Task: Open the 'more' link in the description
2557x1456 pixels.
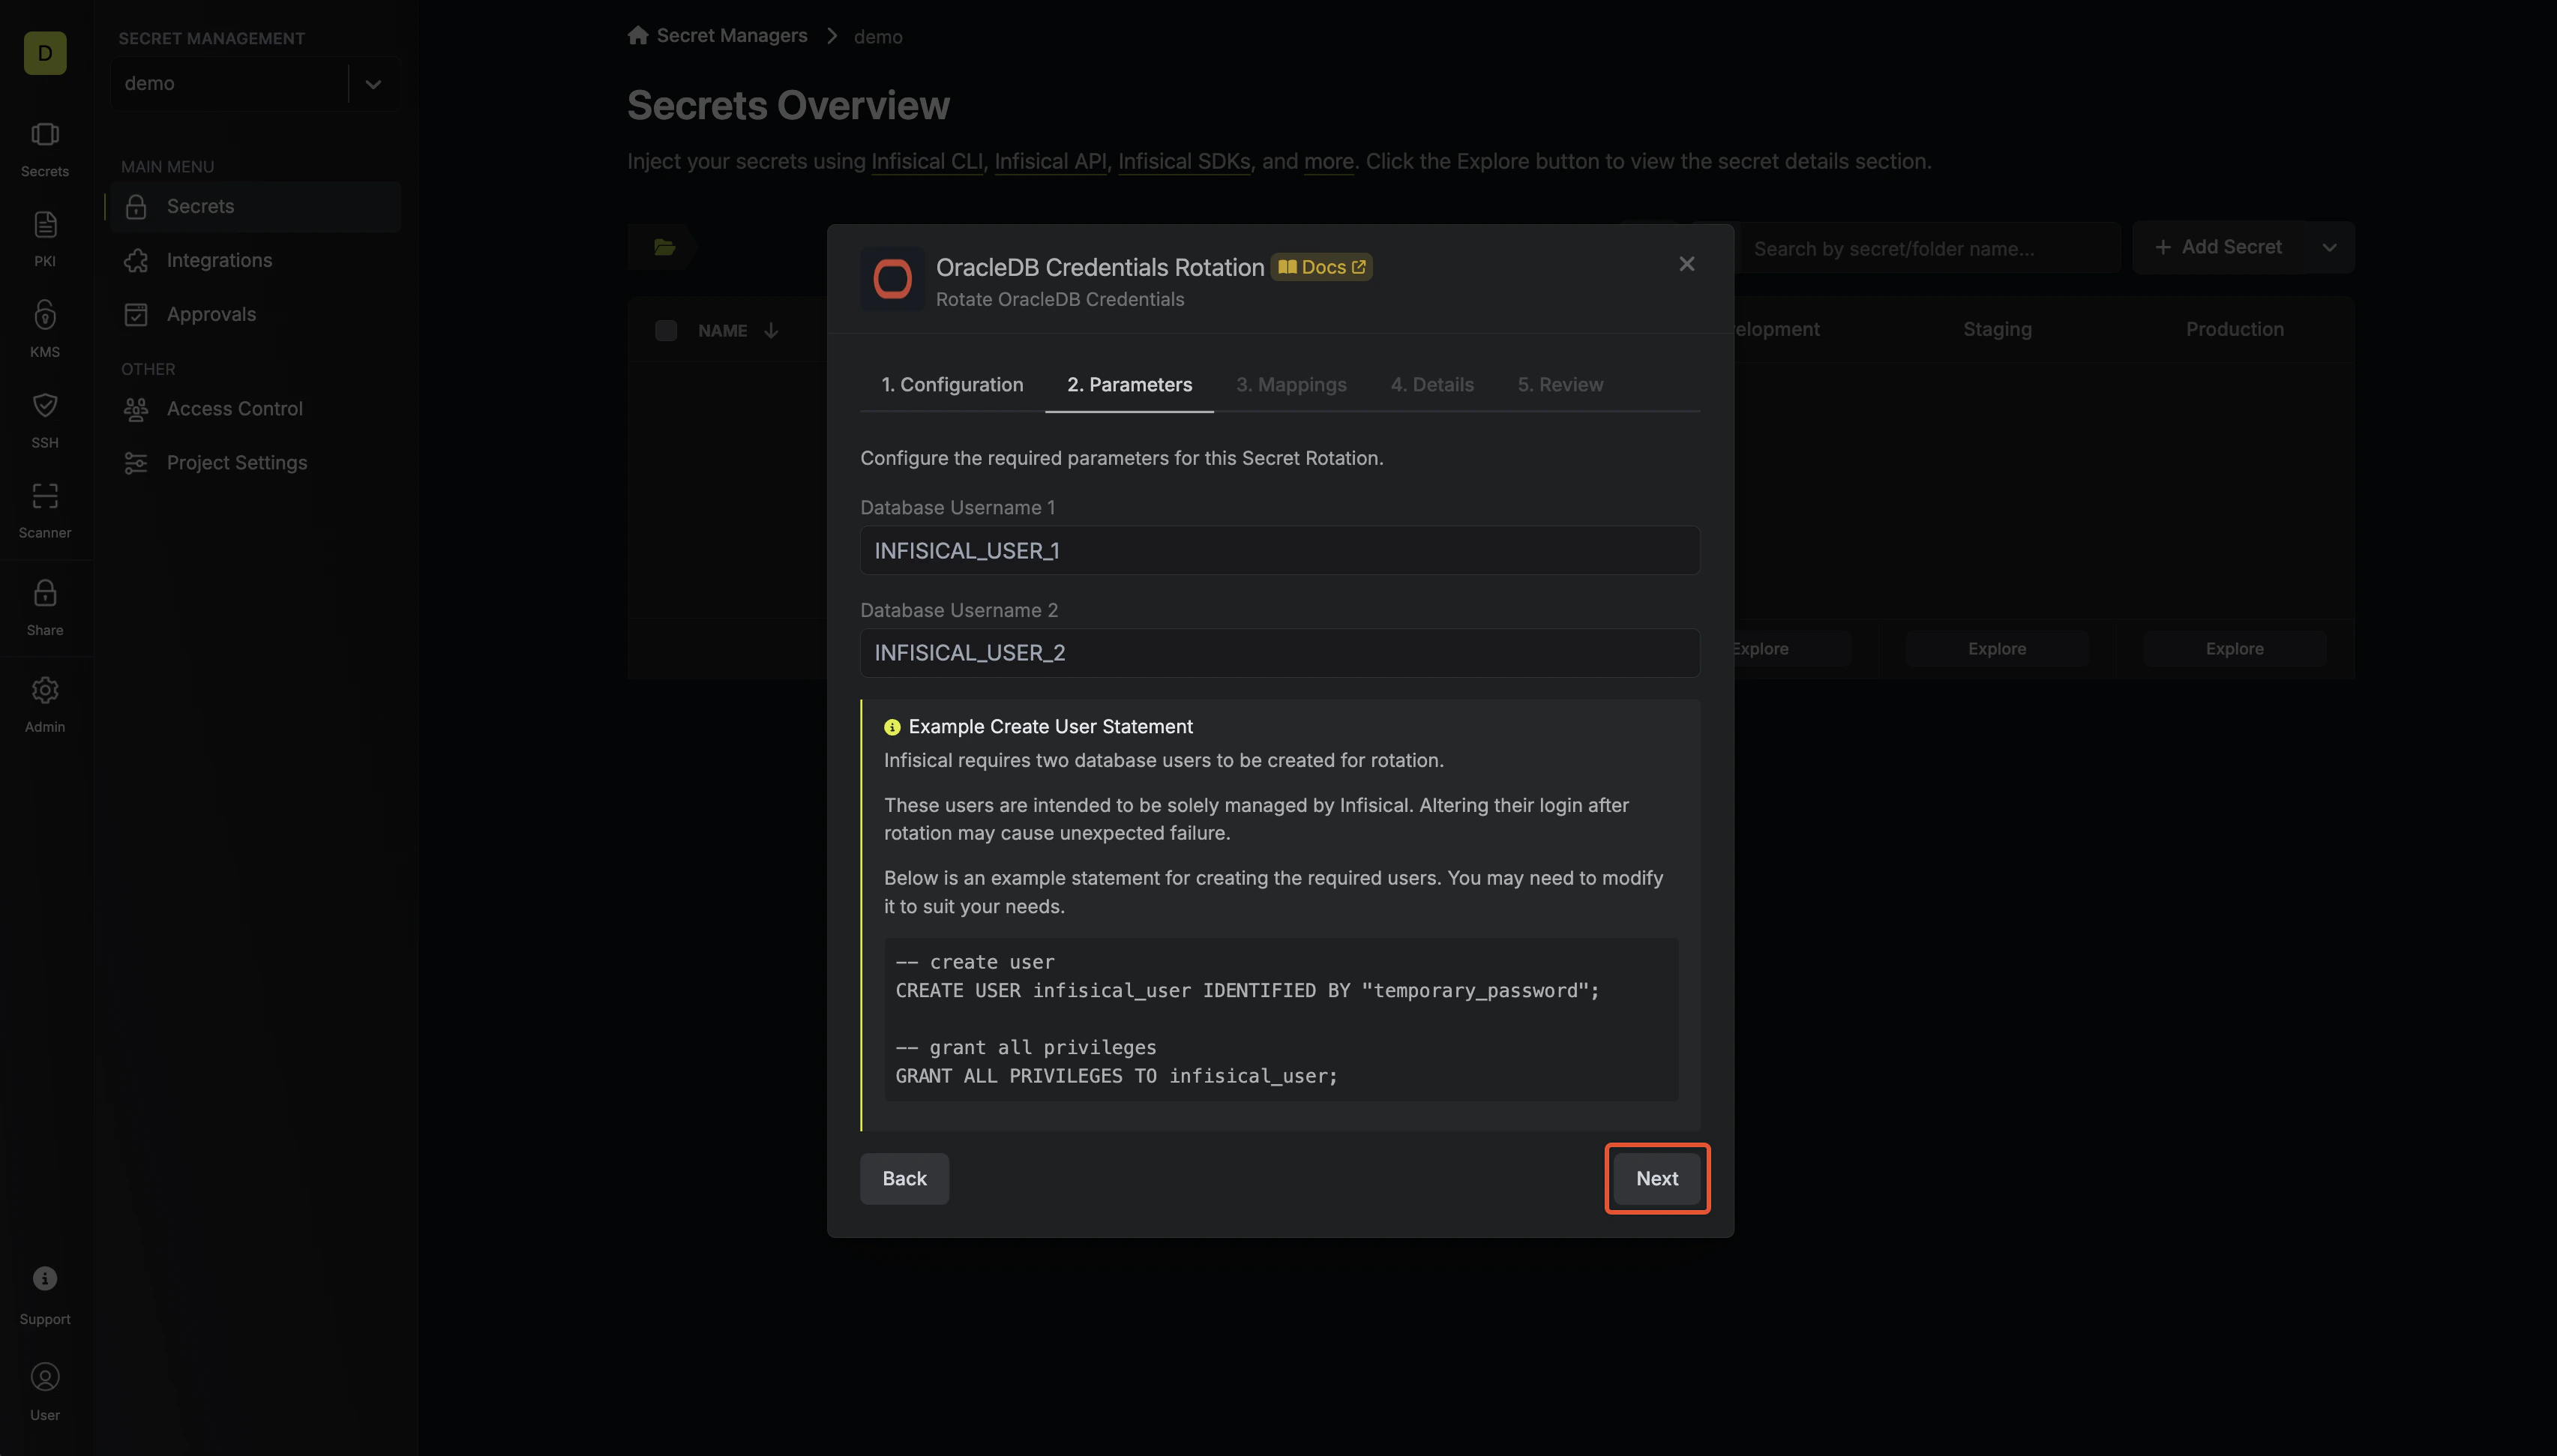Action: pos(1328,162)
